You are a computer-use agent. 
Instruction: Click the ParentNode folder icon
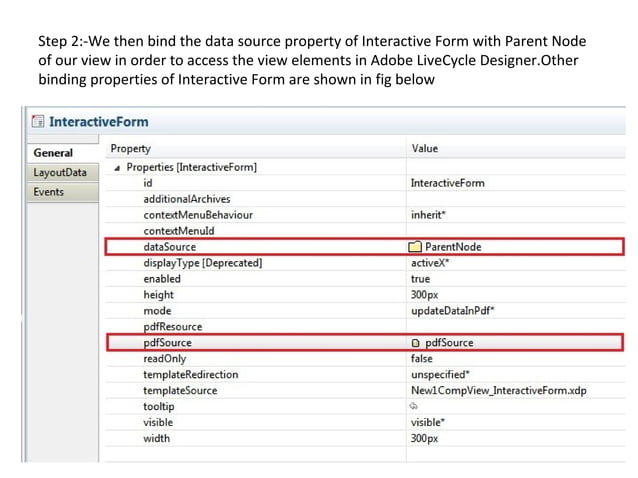tap(415, 247)
